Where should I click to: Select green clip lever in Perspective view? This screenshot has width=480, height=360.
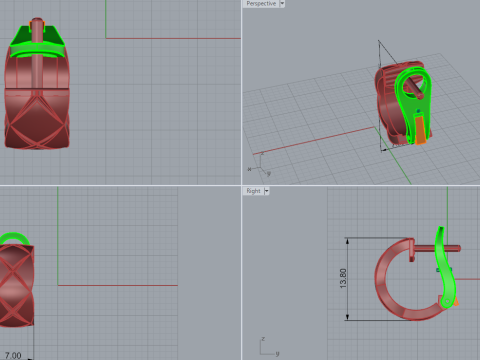(x=408, y=103)
